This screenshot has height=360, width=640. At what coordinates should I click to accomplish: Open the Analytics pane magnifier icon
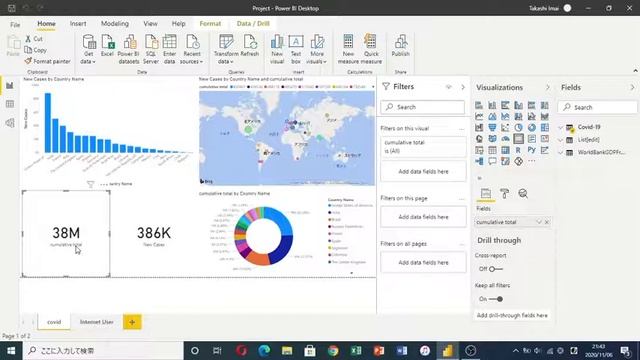[x=523, y=193]
